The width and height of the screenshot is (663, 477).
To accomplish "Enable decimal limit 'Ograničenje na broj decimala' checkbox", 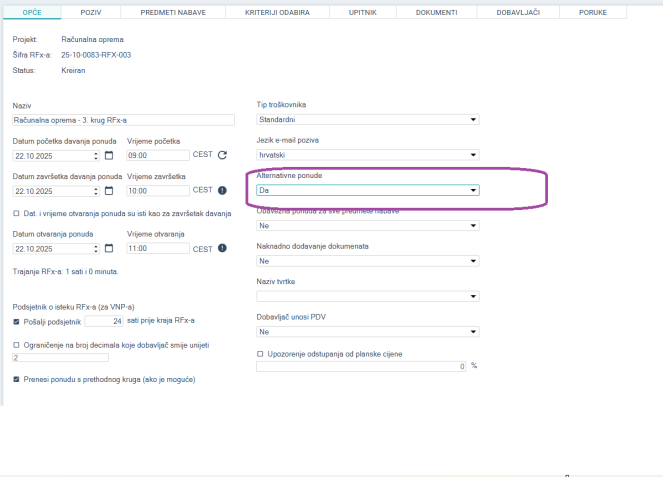I will point(16,344).
